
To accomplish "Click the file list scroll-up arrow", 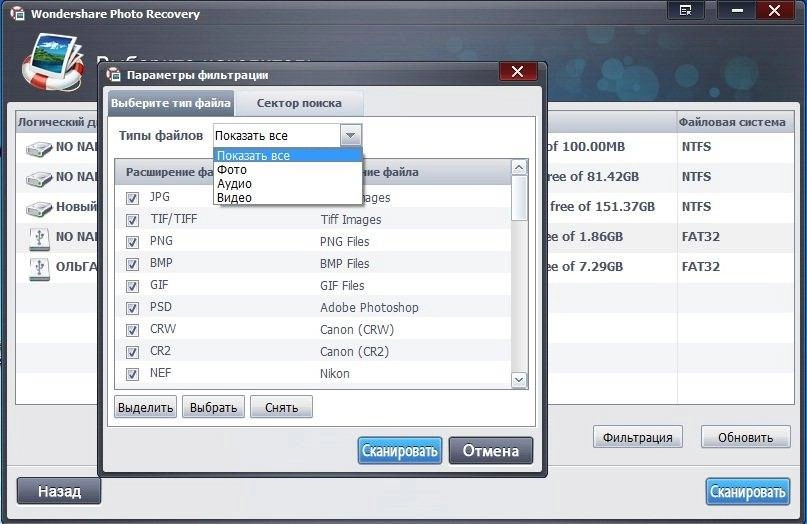I will point(519,168).
